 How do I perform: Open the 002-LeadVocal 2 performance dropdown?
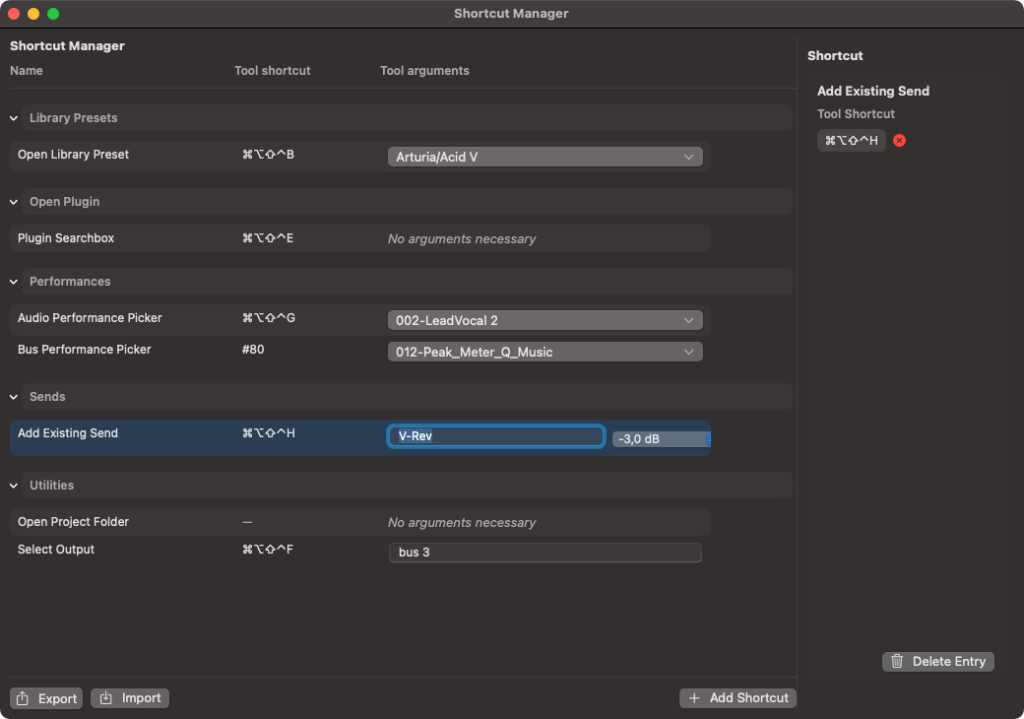coord(688,319)
